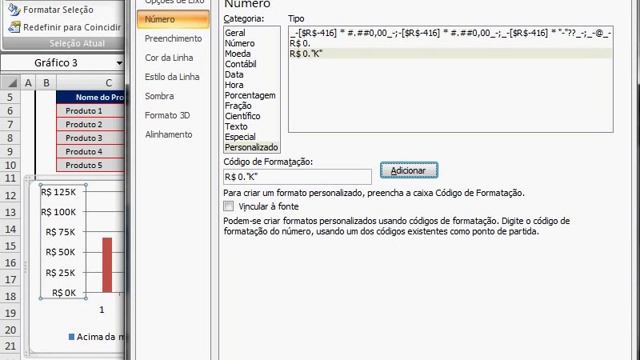
Task: Click the Produto 5 cell
Action: 91,165
